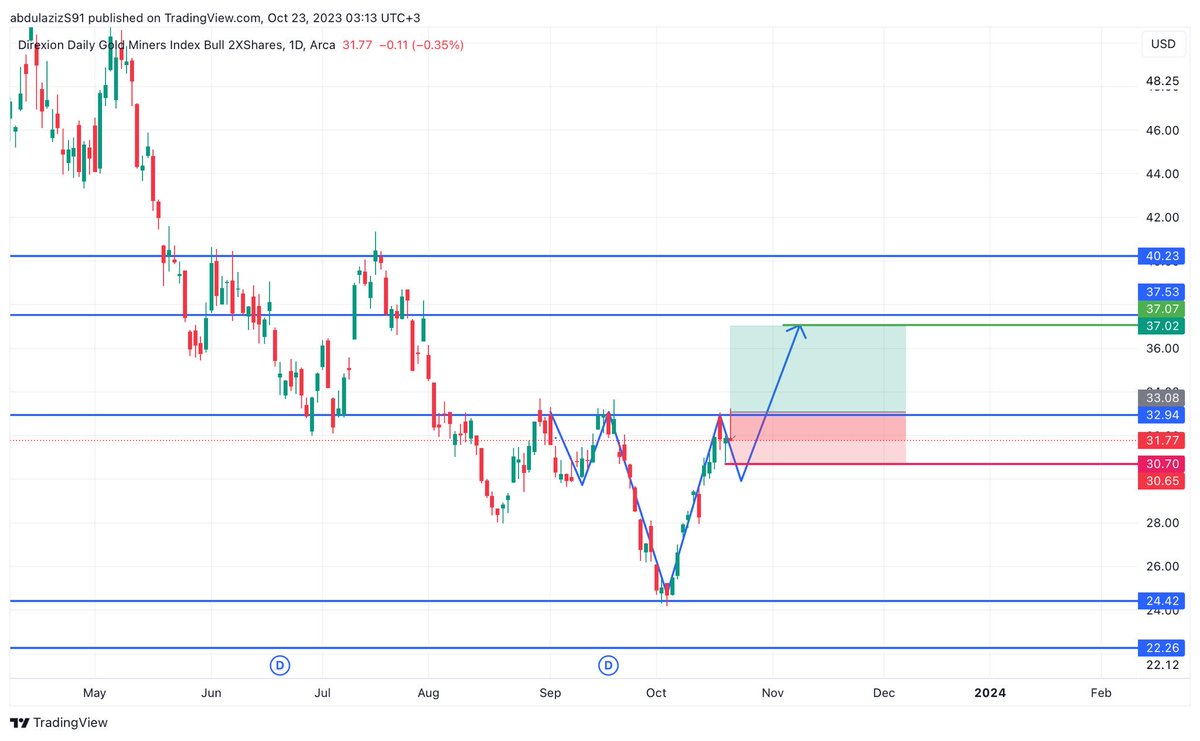Viewport: 1200px width, 741px height.
Task: Select the green take-profit line at 37.02
Action: (x=960, y=325)
